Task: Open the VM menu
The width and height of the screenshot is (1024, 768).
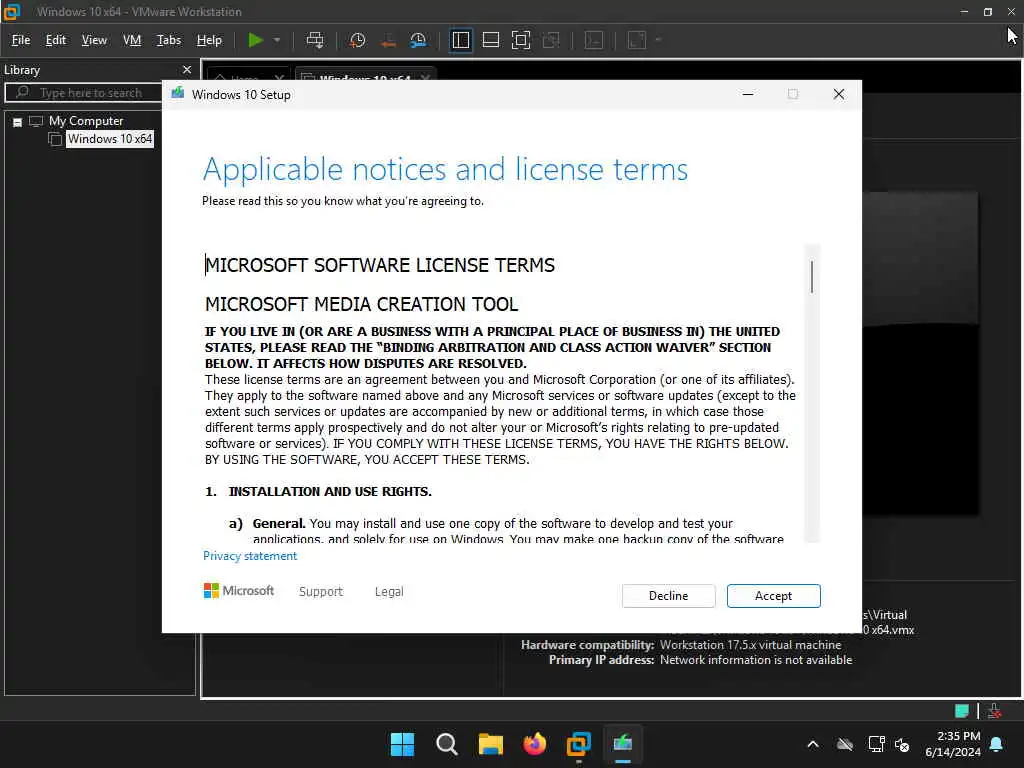Action: [132, 40]
